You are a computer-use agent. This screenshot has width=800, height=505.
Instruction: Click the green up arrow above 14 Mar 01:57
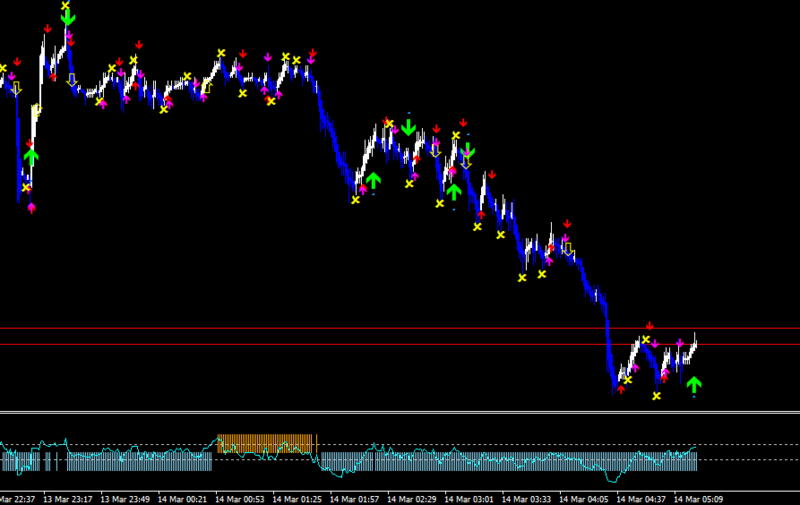tap(373, 180)
